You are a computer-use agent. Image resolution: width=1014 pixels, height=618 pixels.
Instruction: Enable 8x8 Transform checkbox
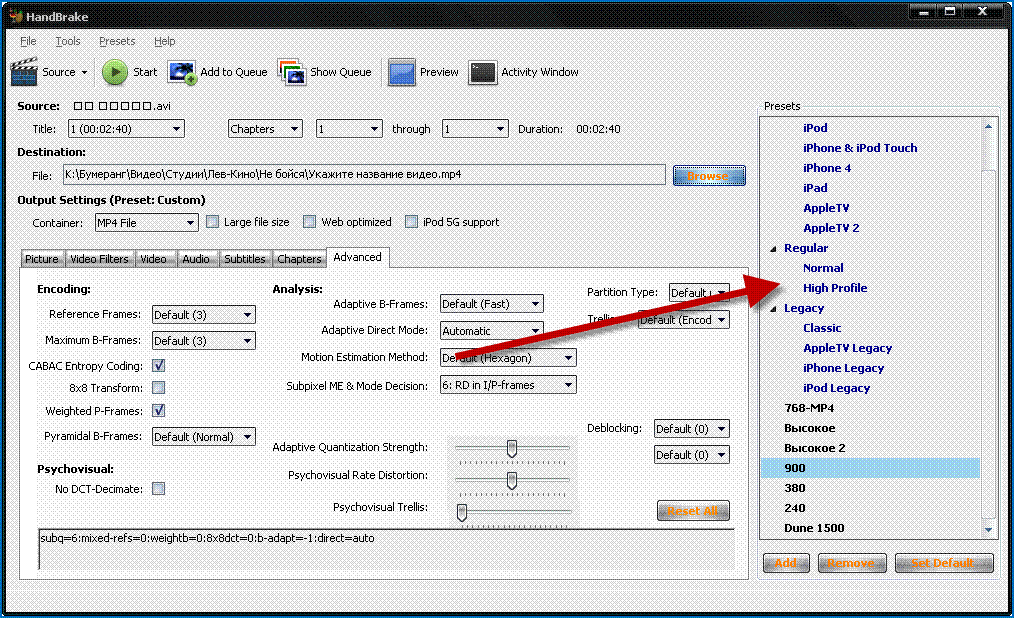(158, 388)
